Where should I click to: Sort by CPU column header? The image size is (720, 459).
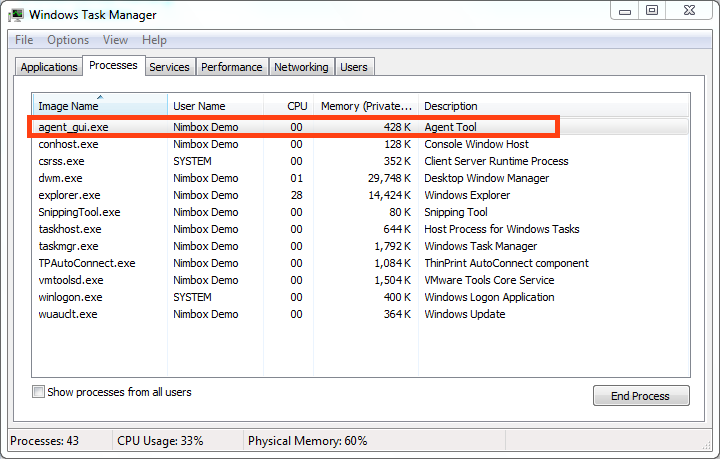pos(288,106)
